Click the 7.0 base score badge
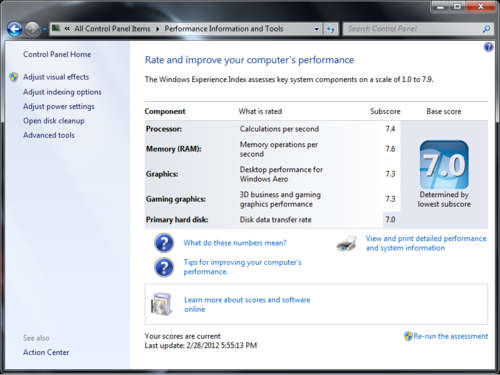This screenshot has width=500, height=375. coord(444,165)
